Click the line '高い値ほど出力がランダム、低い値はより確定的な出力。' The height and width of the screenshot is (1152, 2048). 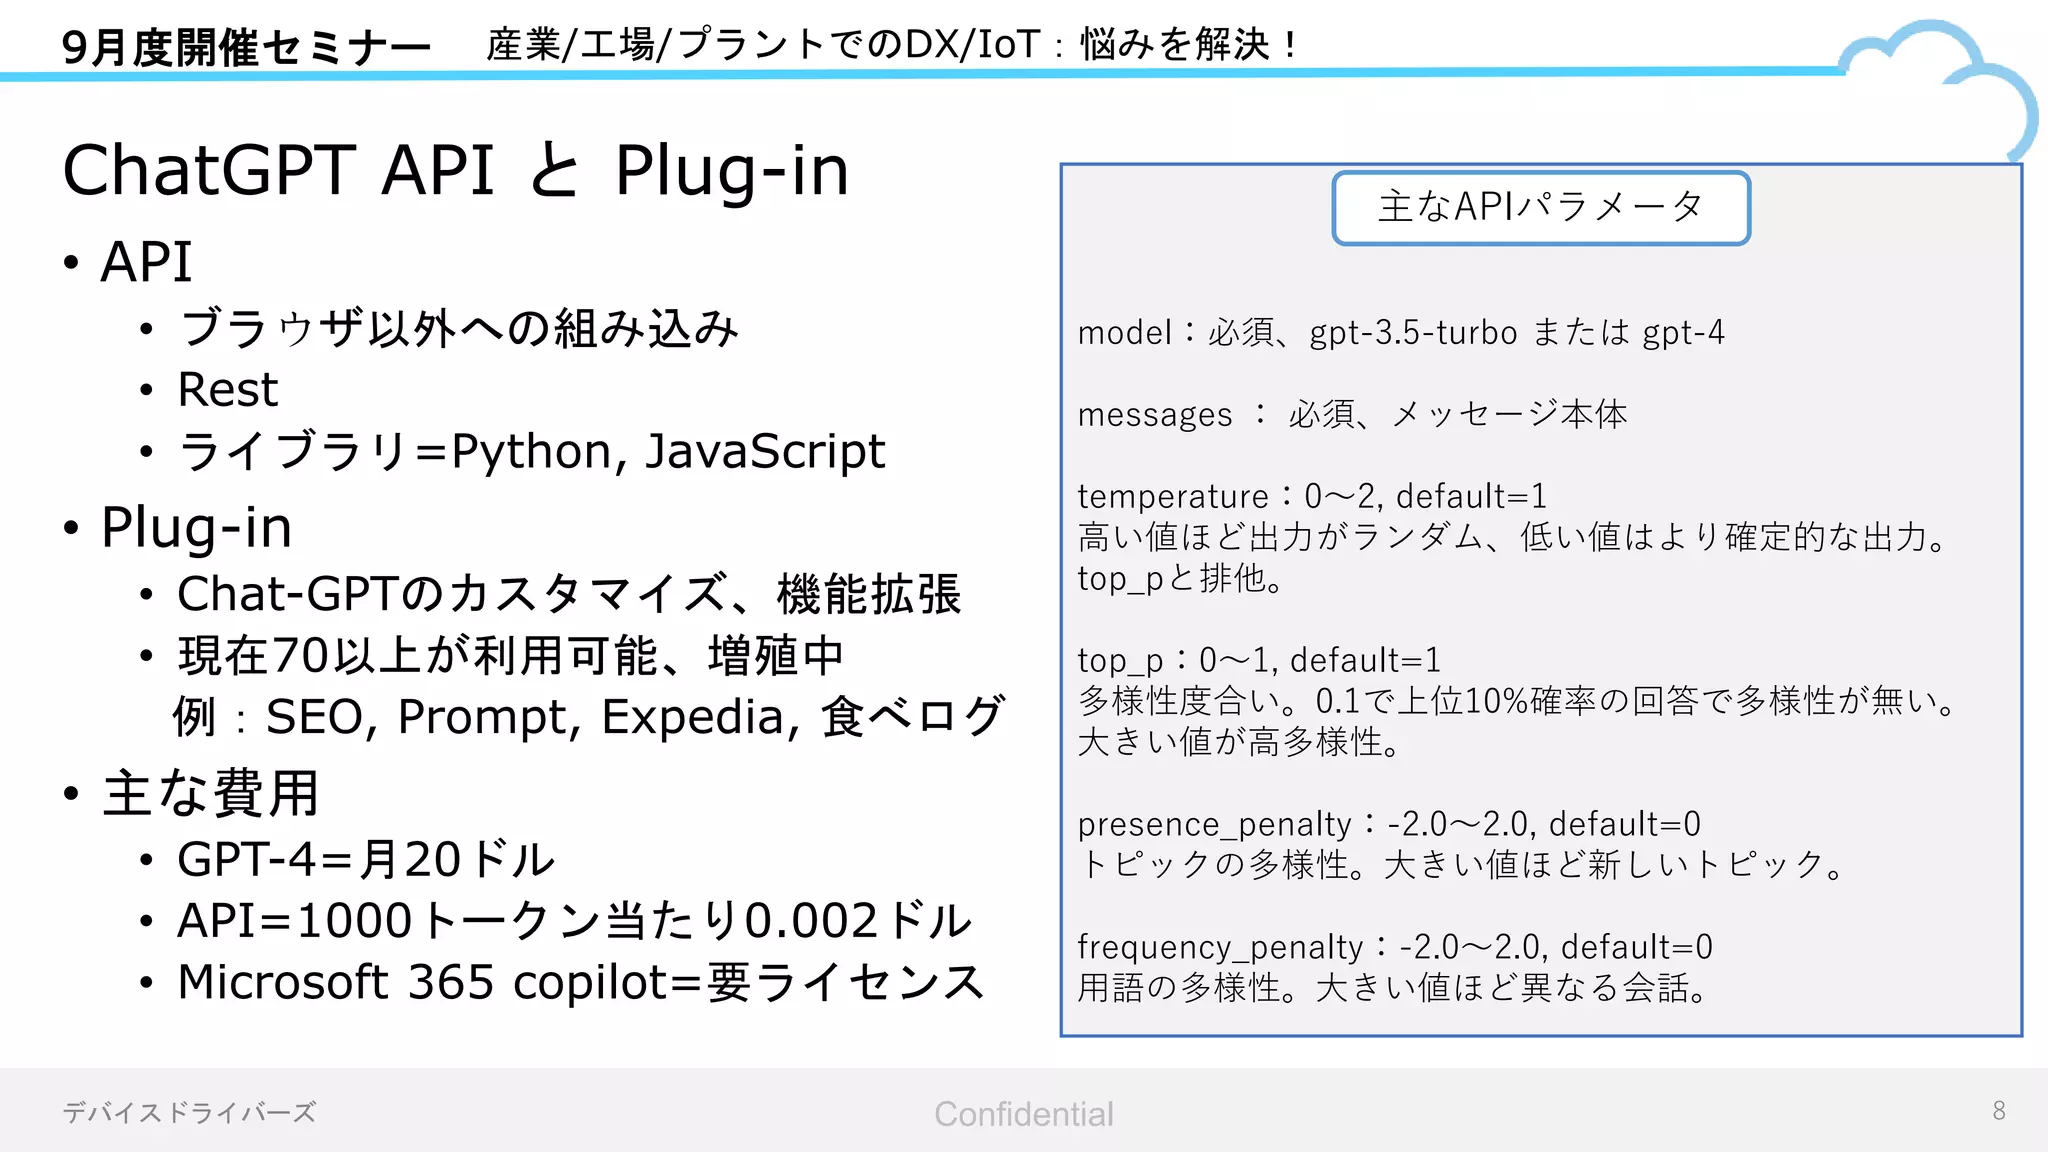(x=1514, y=537)
